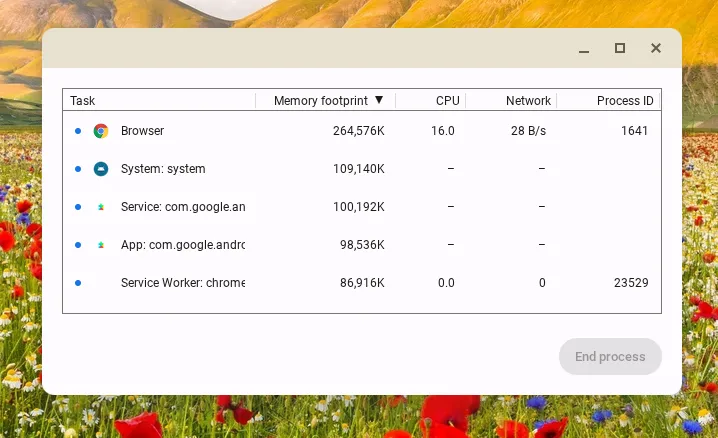The width and height of the screenshot is (718, 438).
Task: Click the Android icon beside Service: com.google.an
Action: tap(101, 207)
